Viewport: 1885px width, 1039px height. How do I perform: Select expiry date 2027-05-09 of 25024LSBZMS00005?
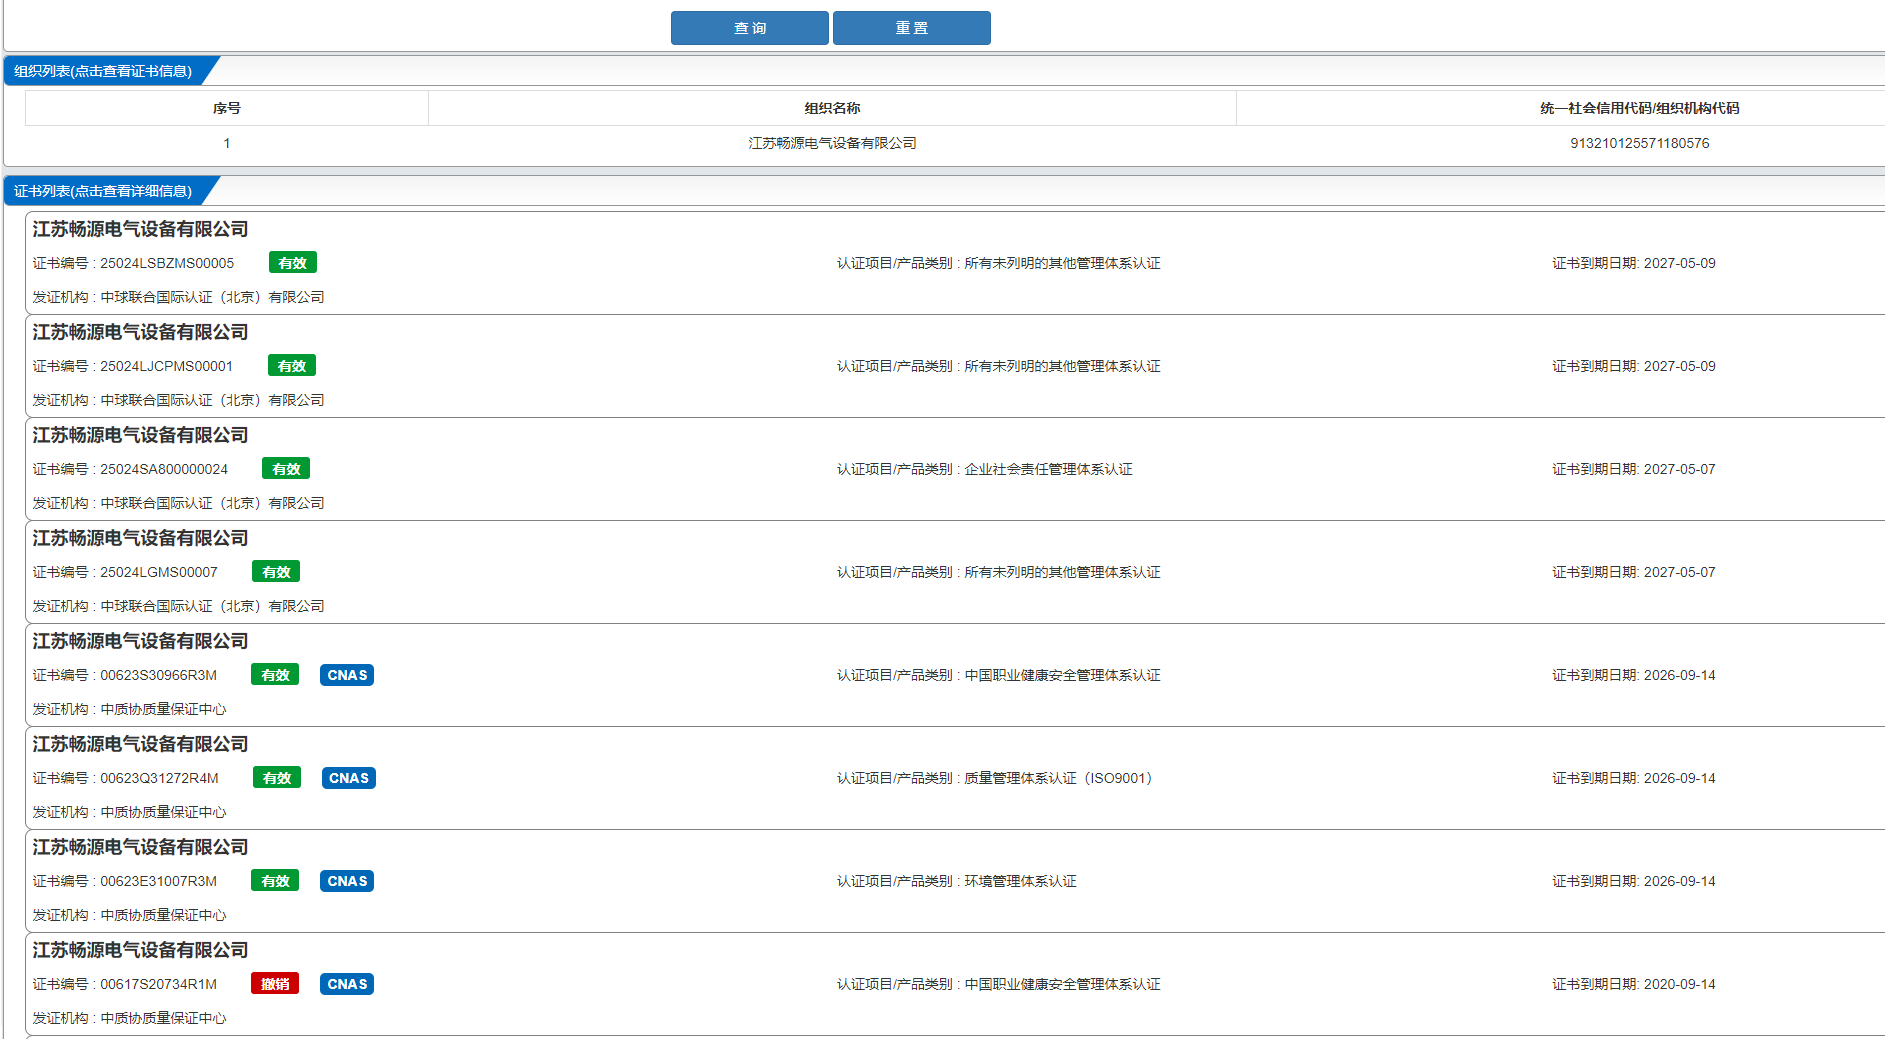[x=1679, y=263]
